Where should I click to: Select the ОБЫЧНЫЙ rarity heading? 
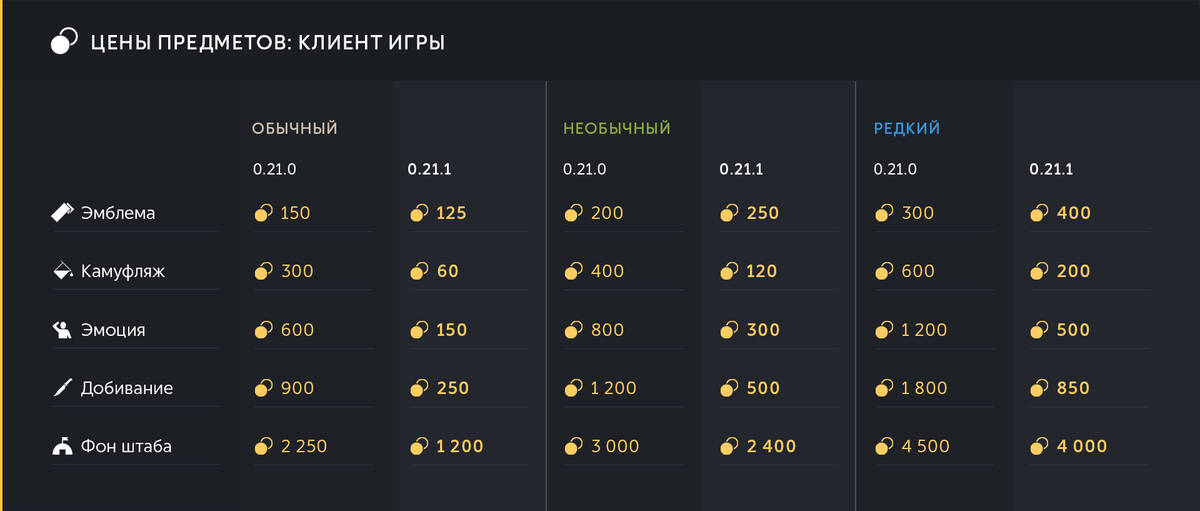(x=294, y=129)
